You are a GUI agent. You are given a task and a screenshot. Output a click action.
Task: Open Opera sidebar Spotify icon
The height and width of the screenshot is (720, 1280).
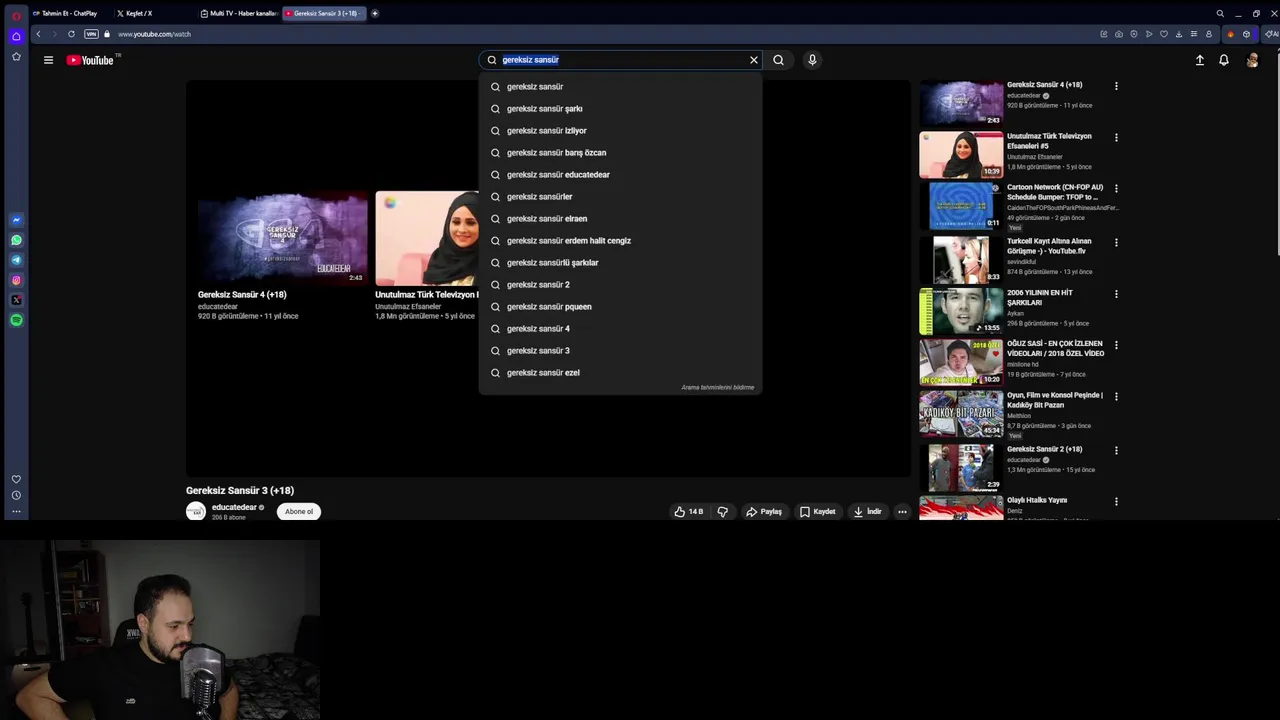[x=16, y=320]
